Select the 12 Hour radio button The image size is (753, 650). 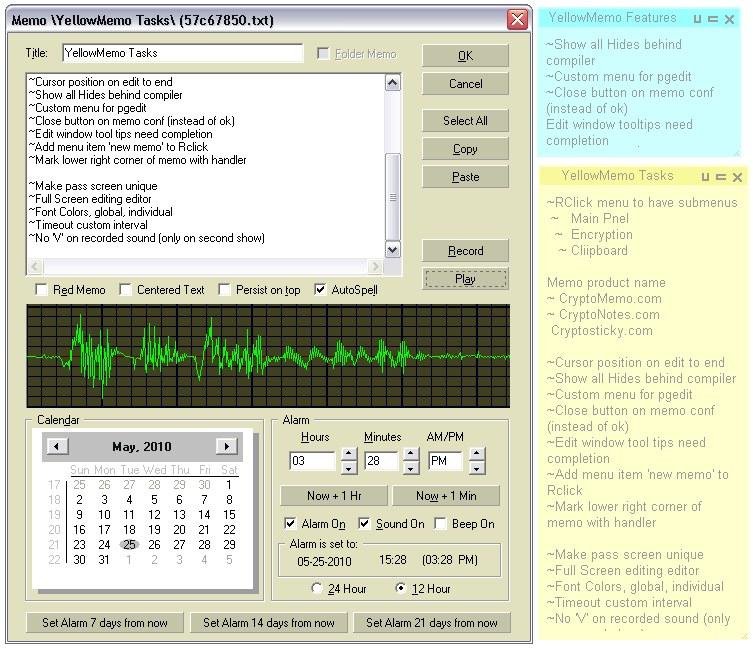pos(400,588)
